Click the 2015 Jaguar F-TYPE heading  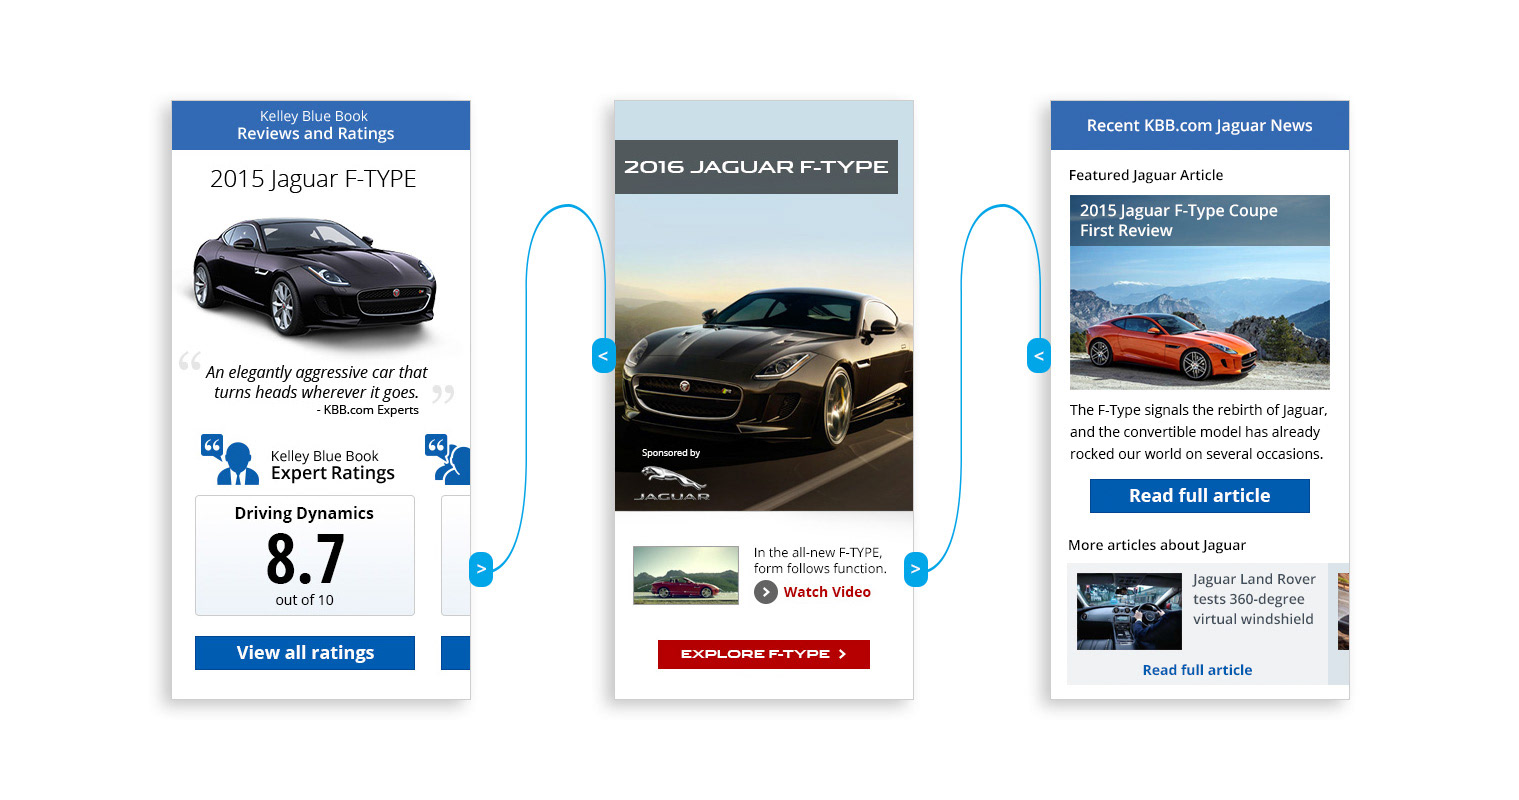point(313,179)
